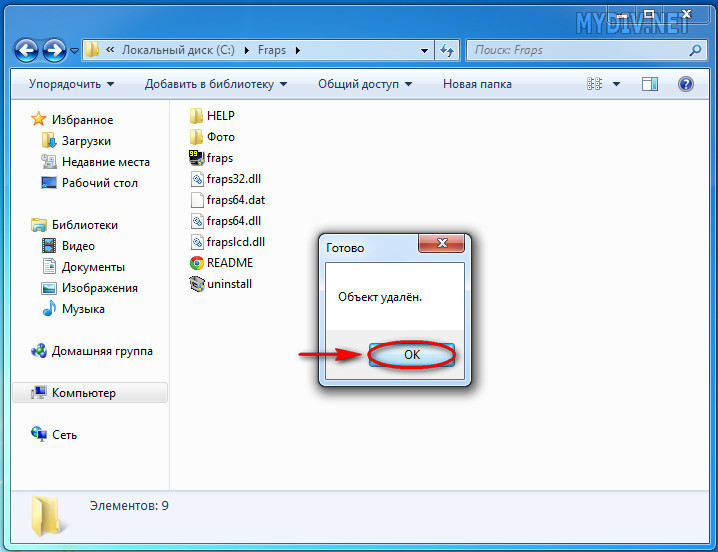Show hidden breadcrumb path chevrons

[x=110, y=49]
